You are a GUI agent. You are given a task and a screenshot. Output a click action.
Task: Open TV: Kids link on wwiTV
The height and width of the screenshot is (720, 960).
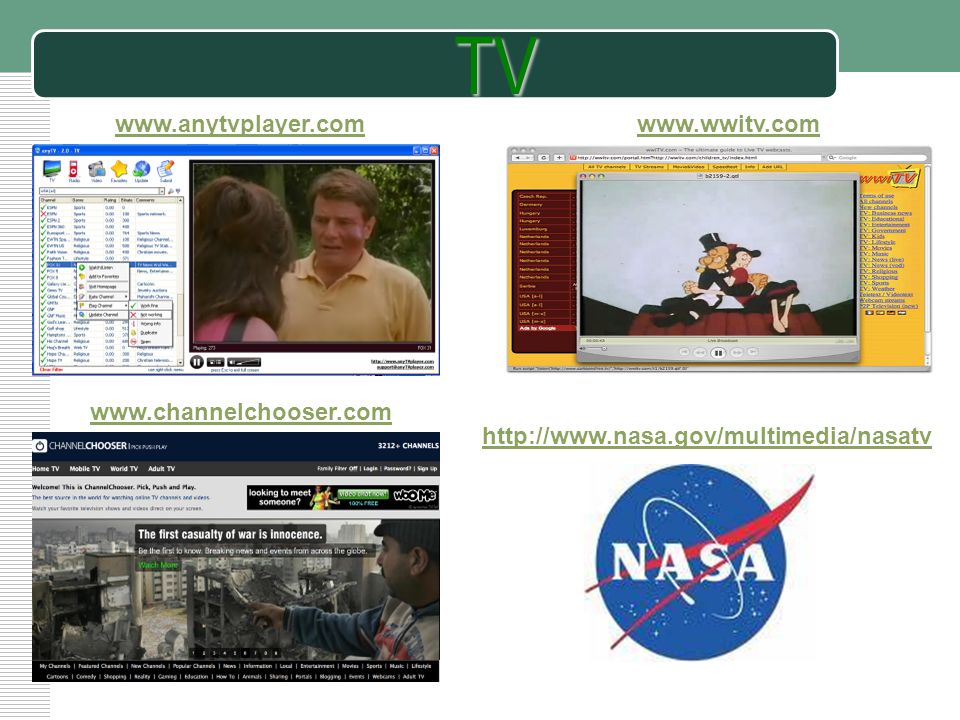[x=872, y=236]
